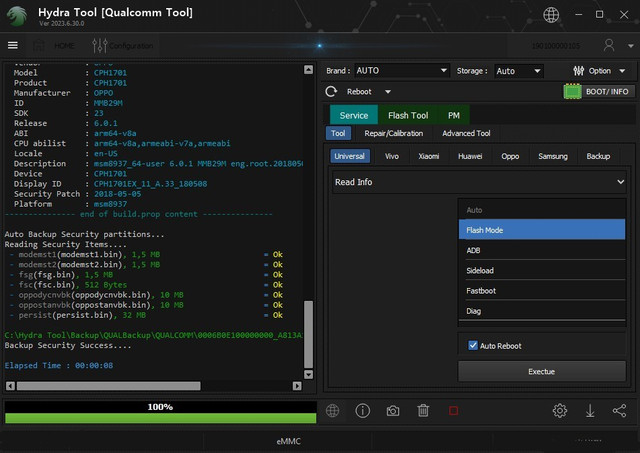
Task: Expand the user account dropdown arrow
Action: [x=631, y=46]
